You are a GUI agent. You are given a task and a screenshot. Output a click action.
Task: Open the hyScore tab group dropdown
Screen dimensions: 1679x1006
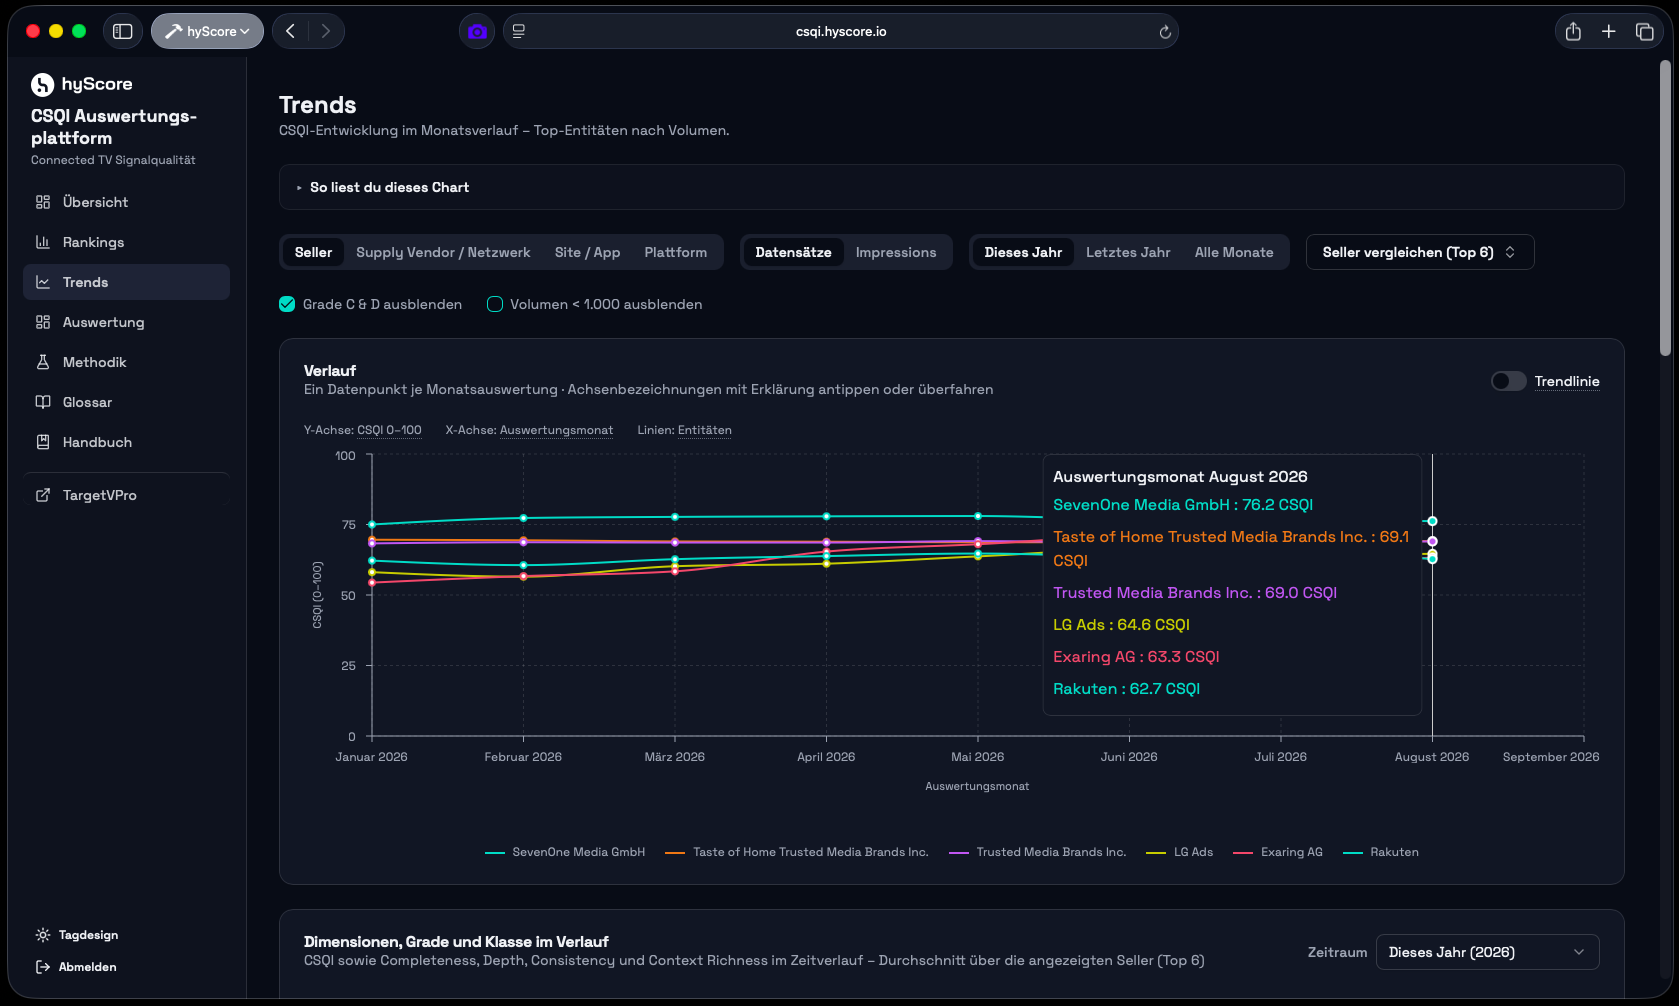click(x=208, y=31)
